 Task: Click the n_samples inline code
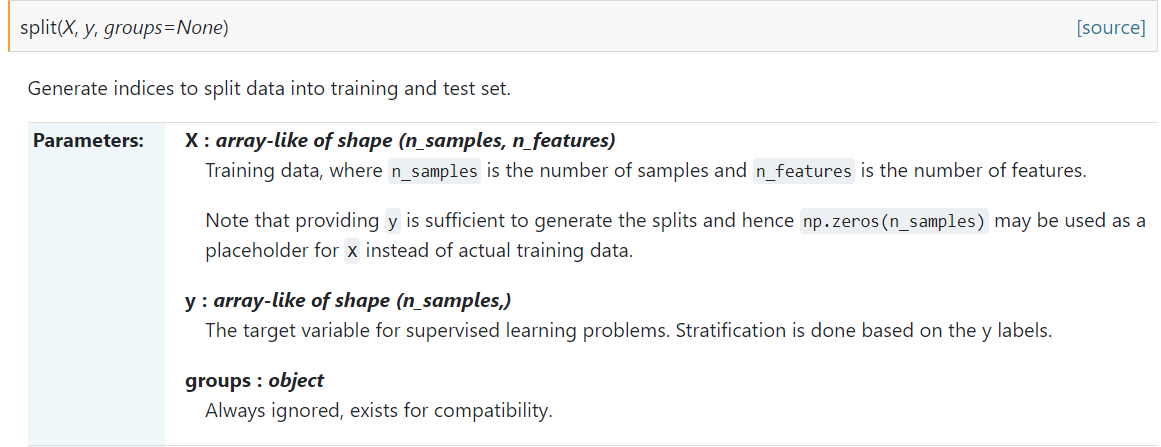tap(435, 171)
